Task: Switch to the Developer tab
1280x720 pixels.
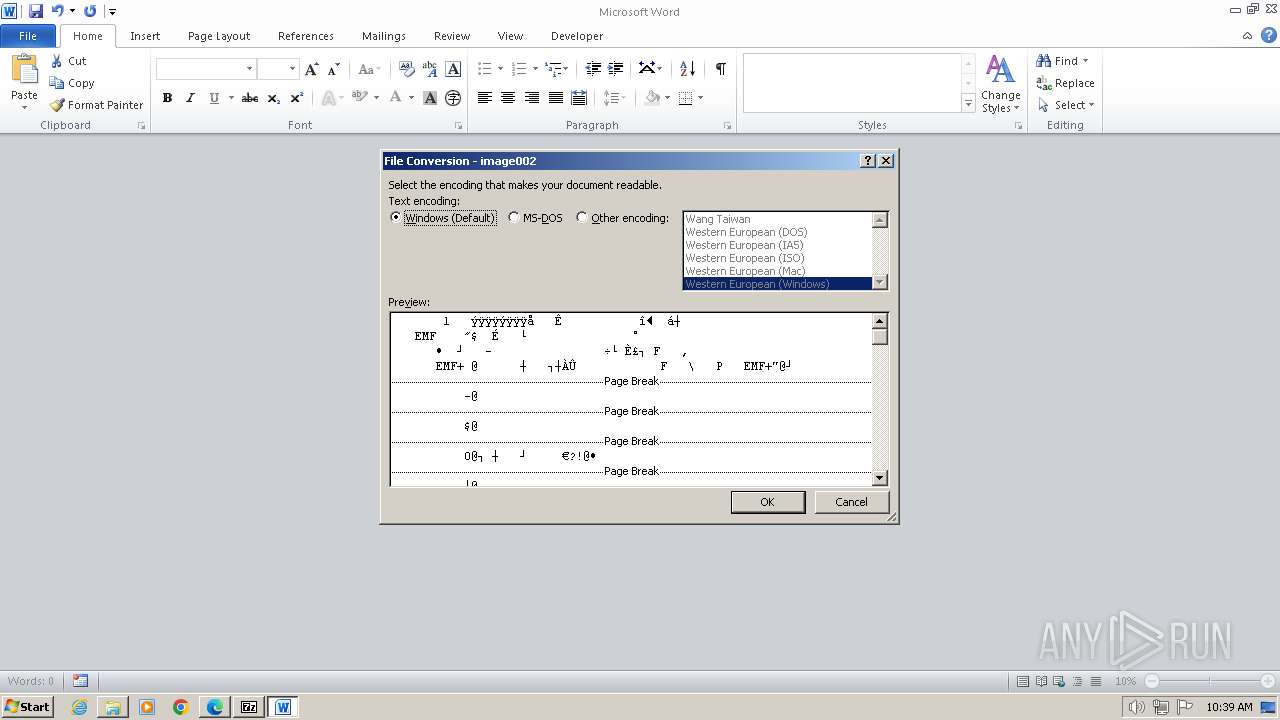Action: [x=577, y=36]
